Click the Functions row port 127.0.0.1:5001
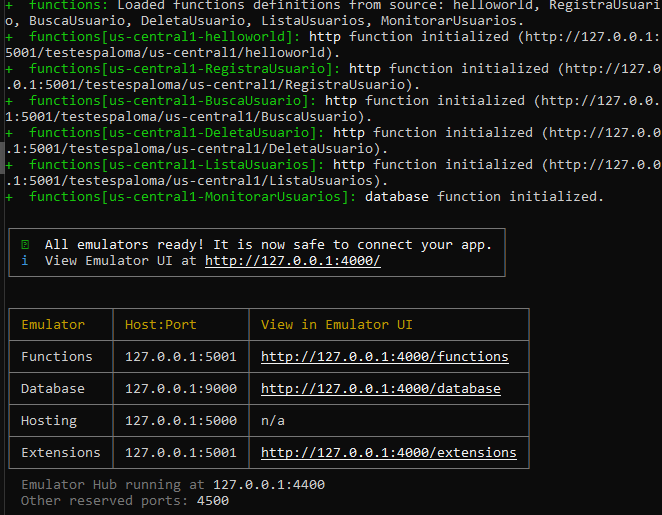This screenshot has height=515, width=662. pyautogui.click(x=181, y=357)
